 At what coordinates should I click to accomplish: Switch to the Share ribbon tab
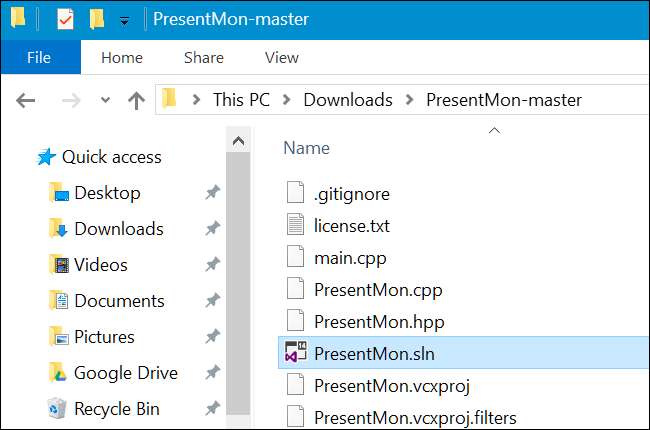(x=204, y=58)
